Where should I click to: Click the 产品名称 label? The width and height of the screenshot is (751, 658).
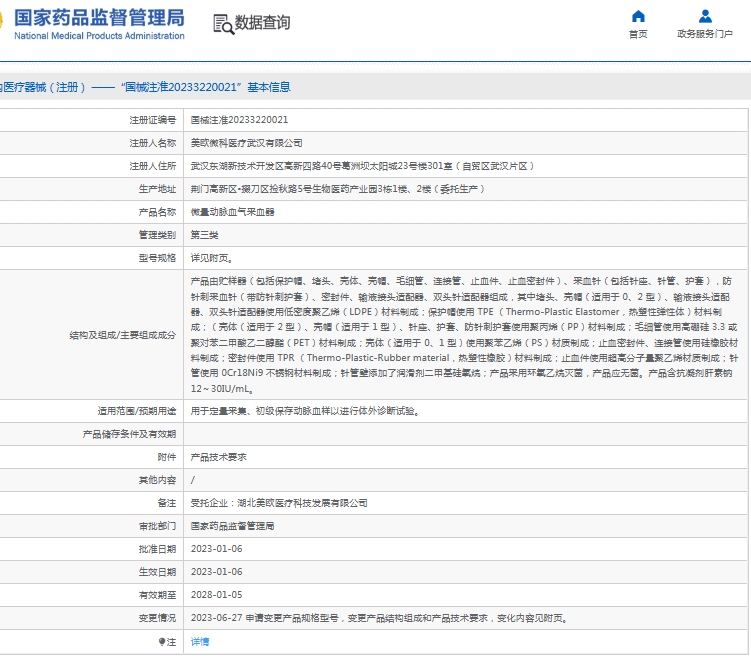(x=158, y=212)
